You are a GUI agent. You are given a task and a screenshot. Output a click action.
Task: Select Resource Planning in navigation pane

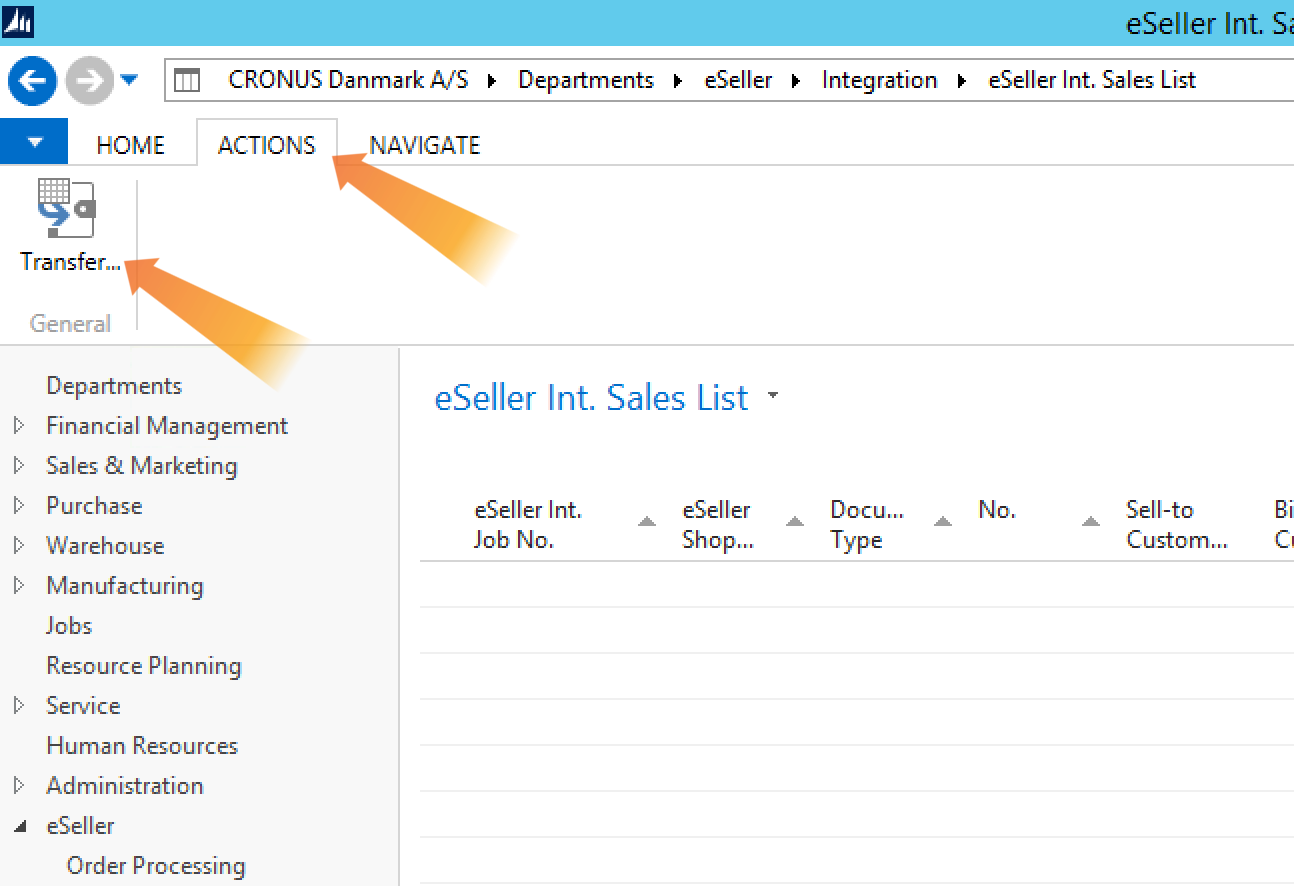tap(144, 666)
